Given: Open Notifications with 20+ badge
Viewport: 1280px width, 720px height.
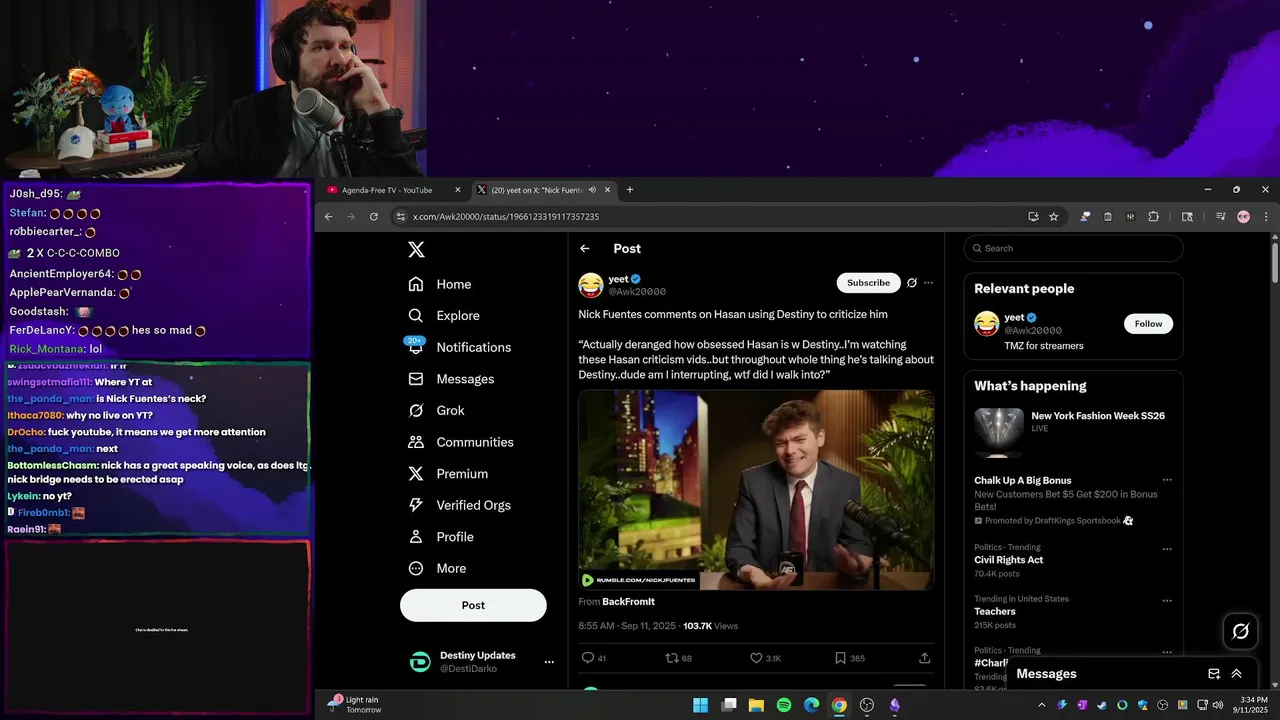Looking at the screenshot, I should (459, 347).
